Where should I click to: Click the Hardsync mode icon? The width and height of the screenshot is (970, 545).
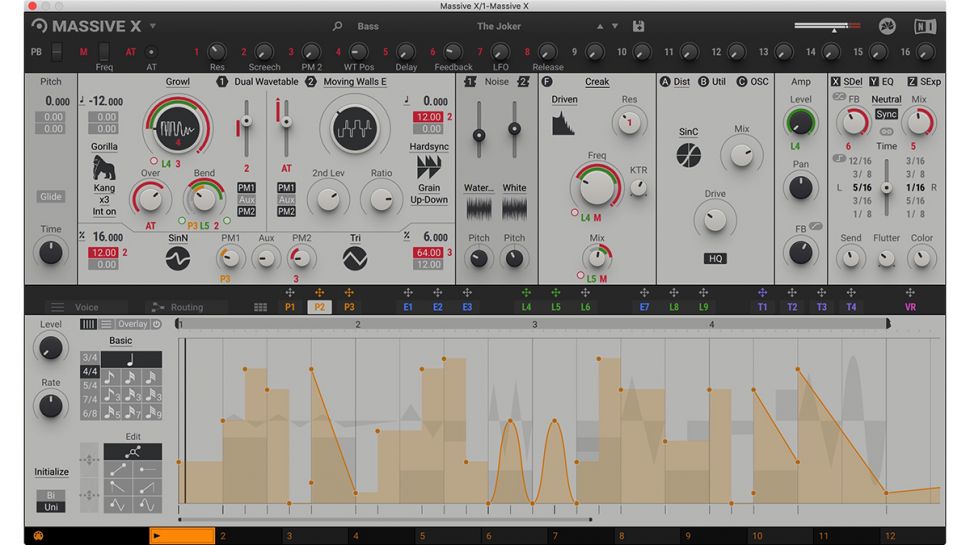[430, 166]
